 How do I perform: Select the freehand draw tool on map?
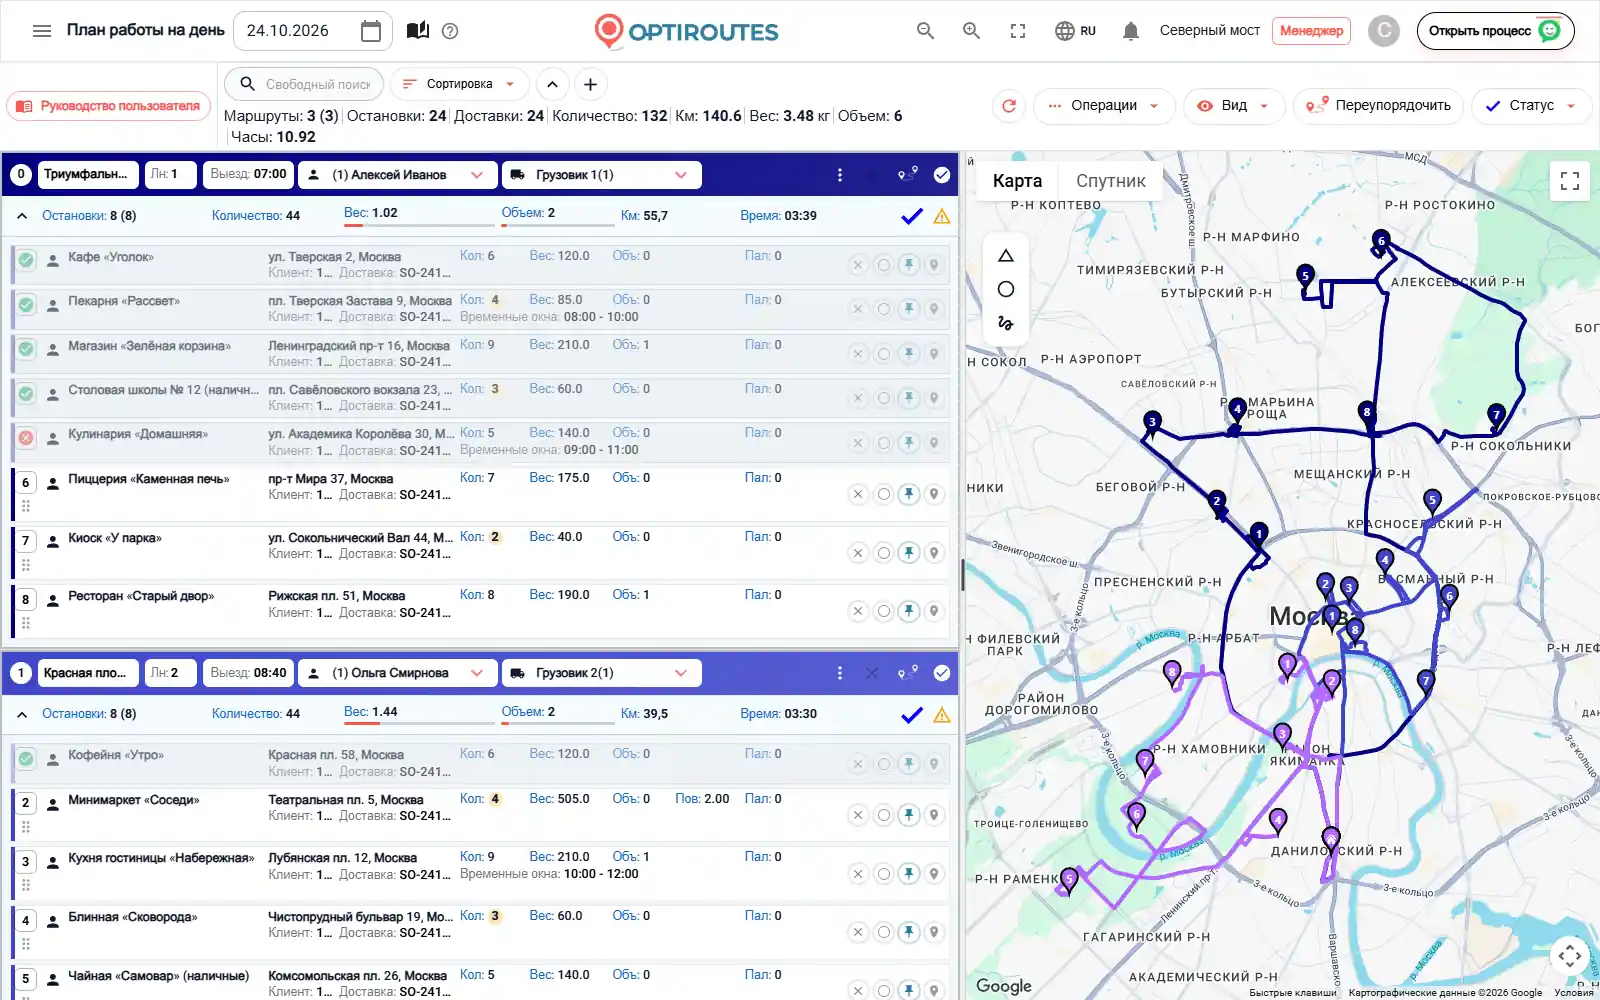coord(1006,323)
